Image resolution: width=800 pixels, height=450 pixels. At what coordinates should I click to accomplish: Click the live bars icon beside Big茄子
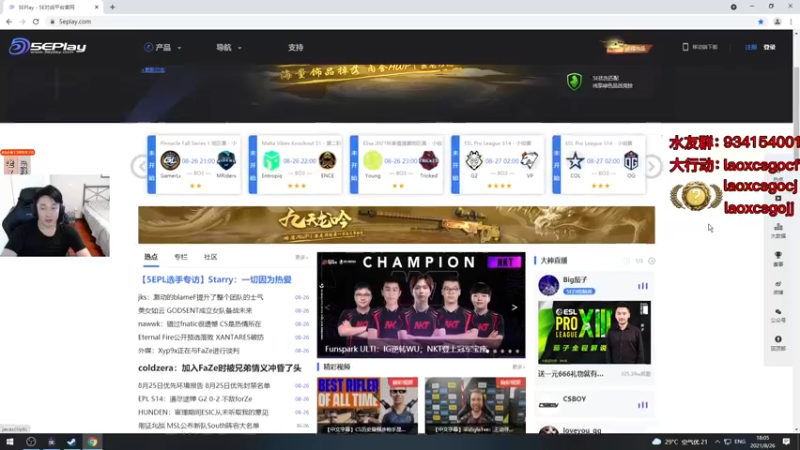pos(643,286)
